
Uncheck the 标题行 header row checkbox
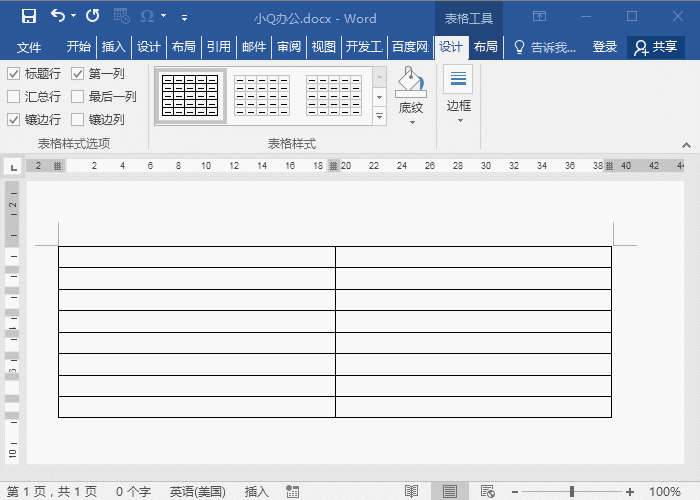[13, 73]
